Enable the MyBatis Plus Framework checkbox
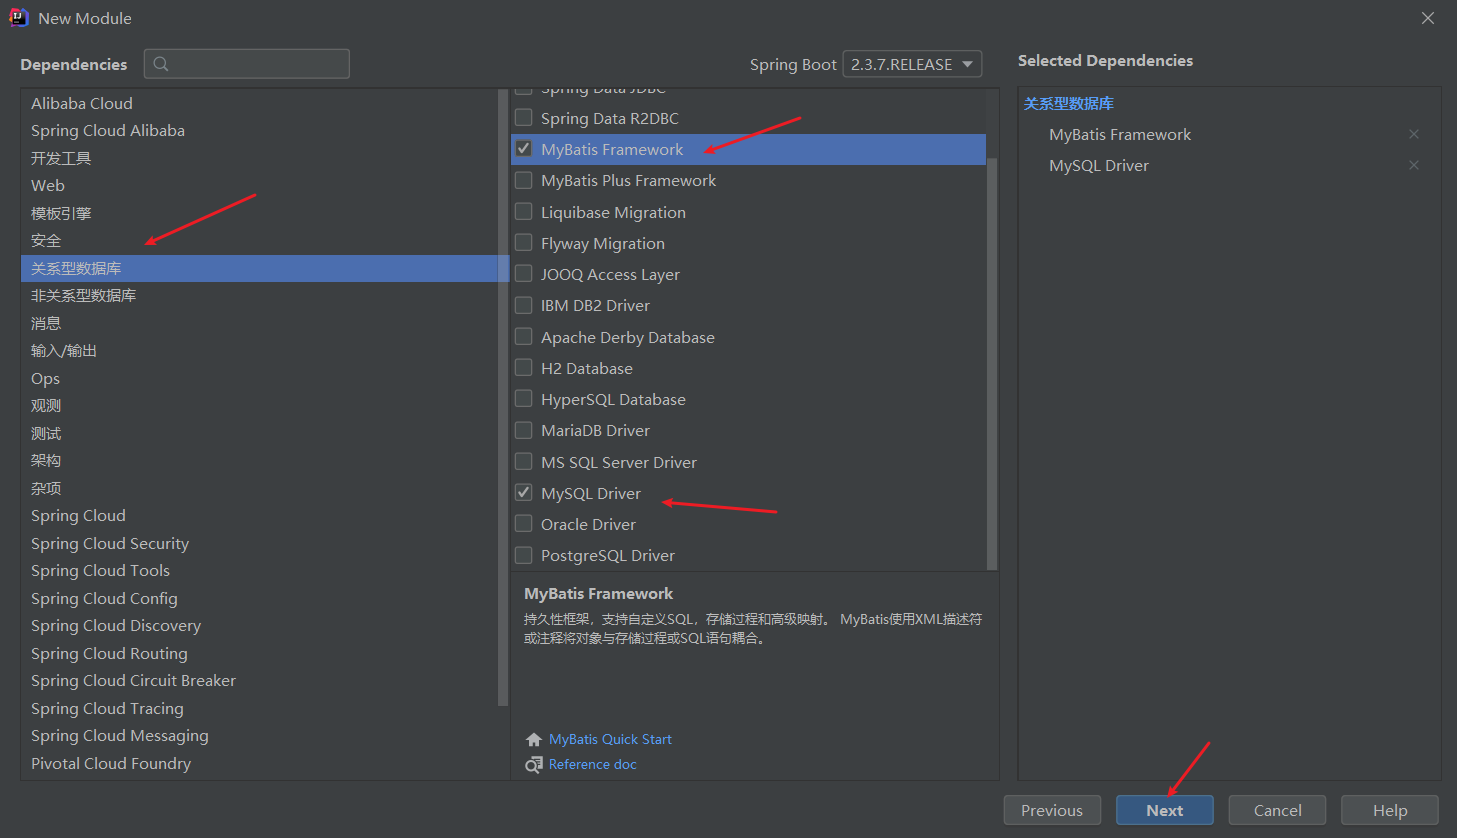This screenshot has height=838, width=1457. click(x=523, y=180)
